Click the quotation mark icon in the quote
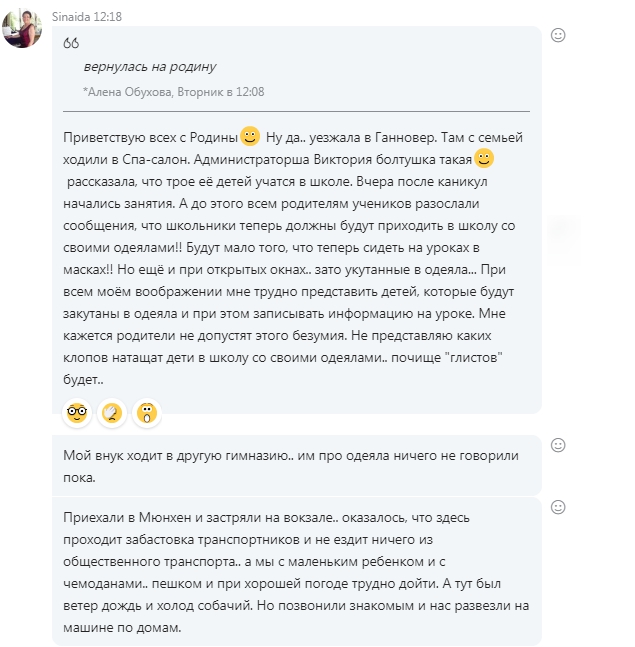Image resolution: width=635 pixels, height=647 pixels. (71, 43)
